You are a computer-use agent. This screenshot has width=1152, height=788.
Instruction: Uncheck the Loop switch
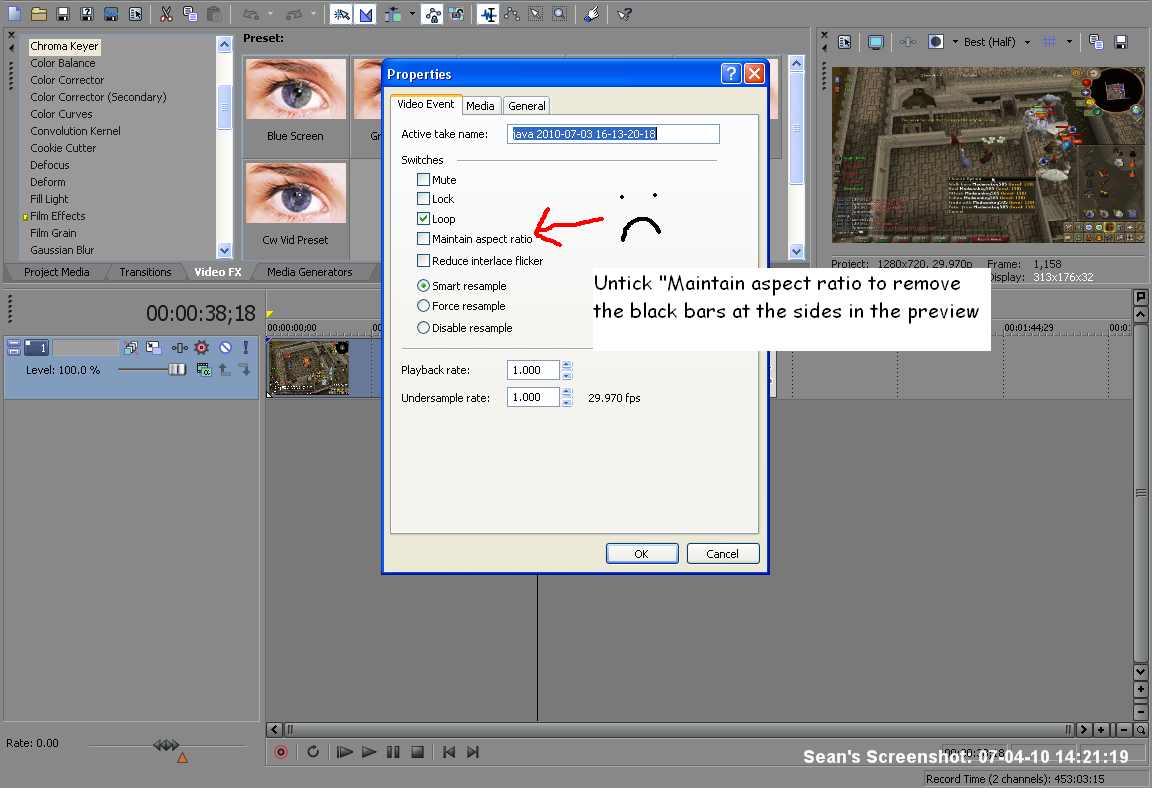click(x=424, y=219)
